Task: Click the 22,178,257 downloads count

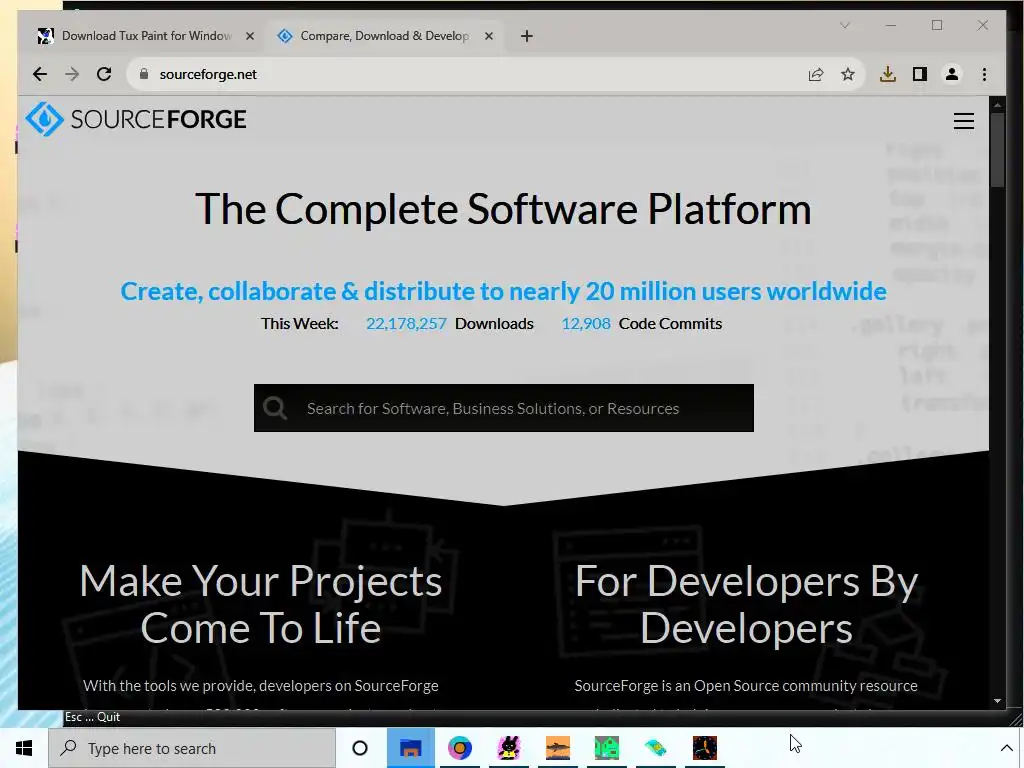Action: [406, 324]
